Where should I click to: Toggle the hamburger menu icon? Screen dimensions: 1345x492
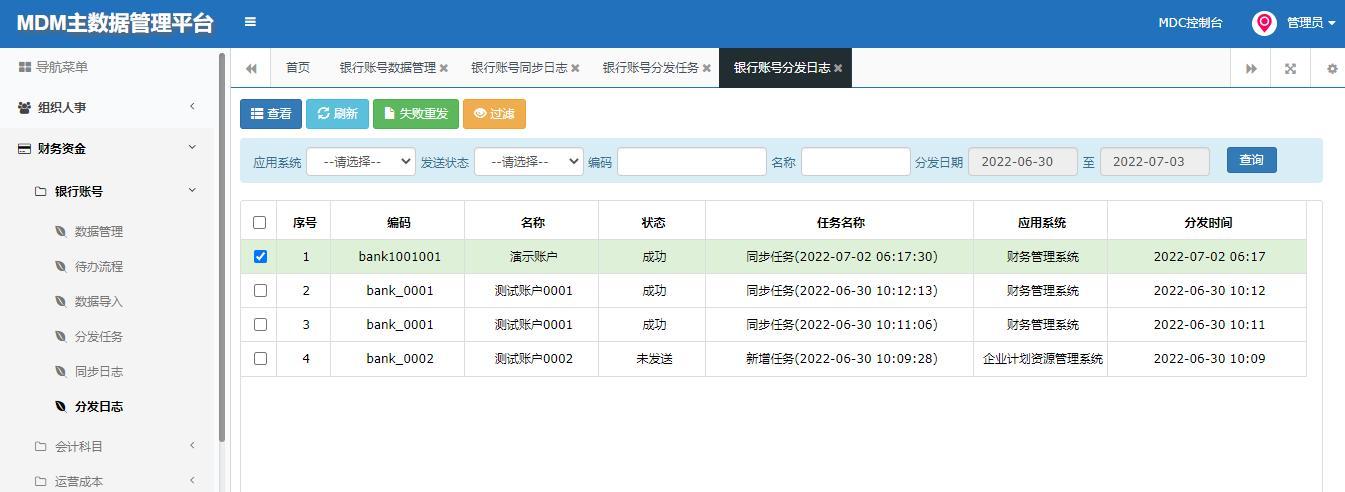click(x=250, y=22)
